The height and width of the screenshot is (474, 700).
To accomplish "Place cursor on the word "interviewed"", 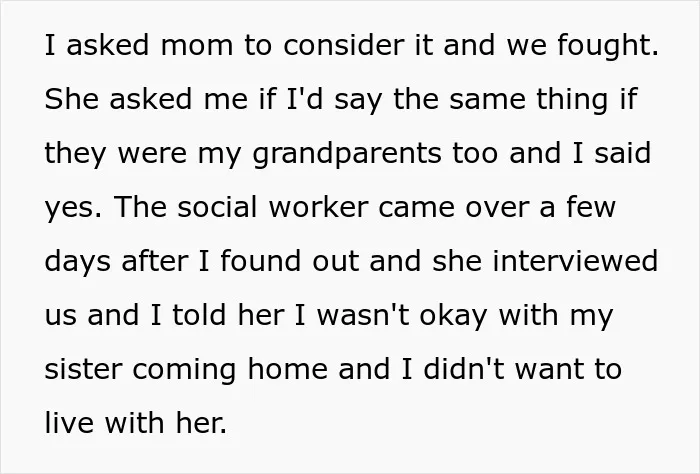I will [x=575, y=261].
